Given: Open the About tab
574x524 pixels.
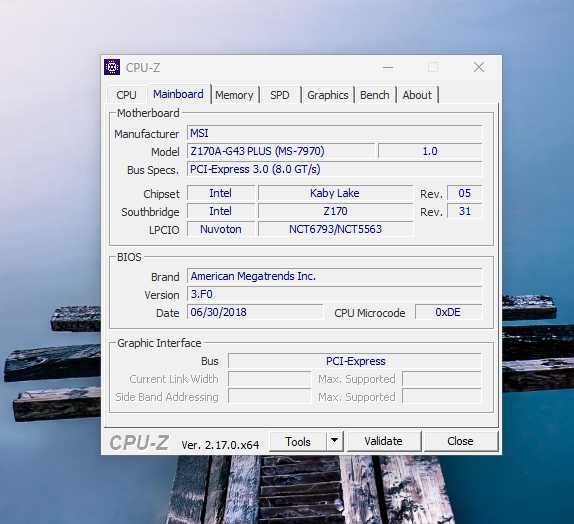Looking at the screenshot, I should coord(417,95).
